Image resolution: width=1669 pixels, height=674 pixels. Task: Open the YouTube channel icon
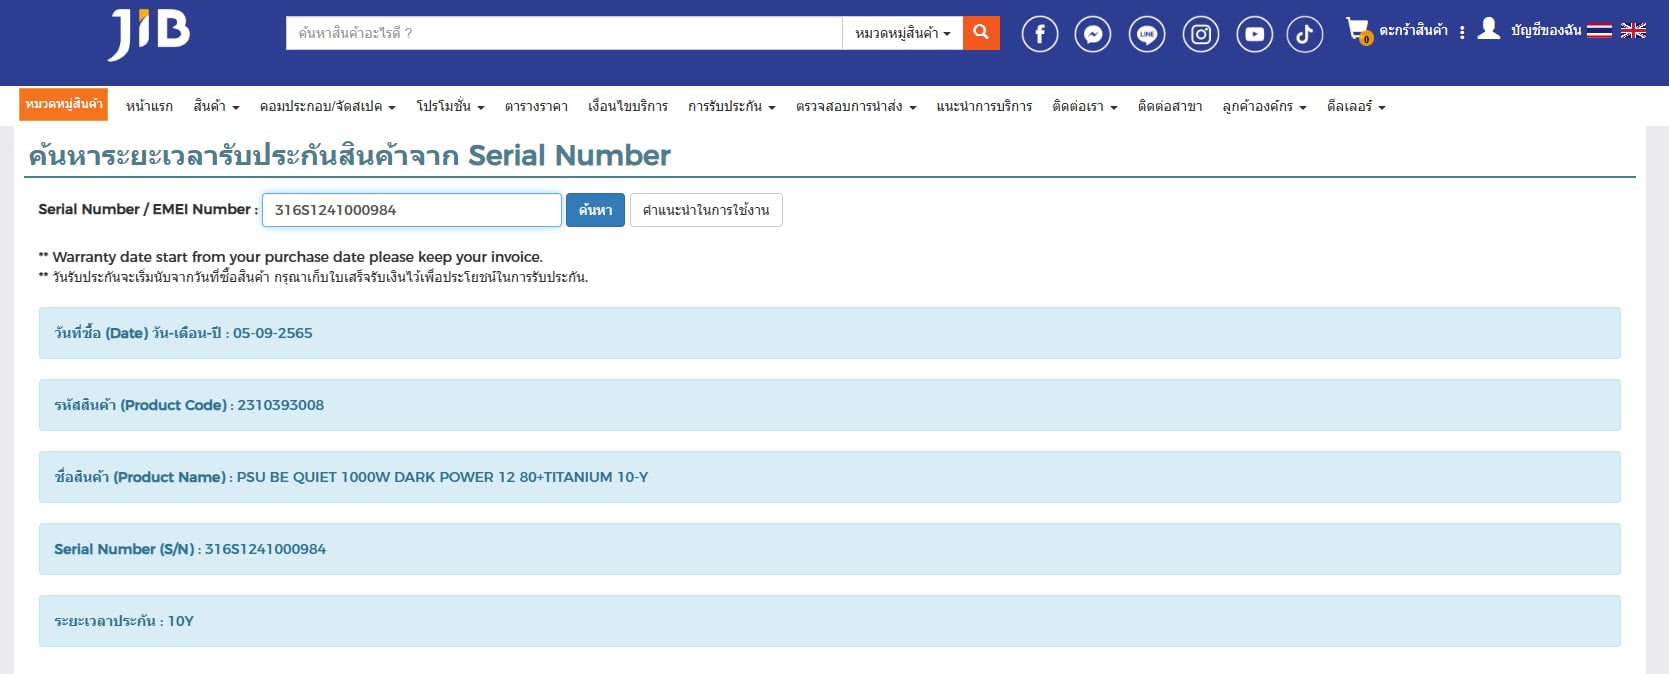1254,35
